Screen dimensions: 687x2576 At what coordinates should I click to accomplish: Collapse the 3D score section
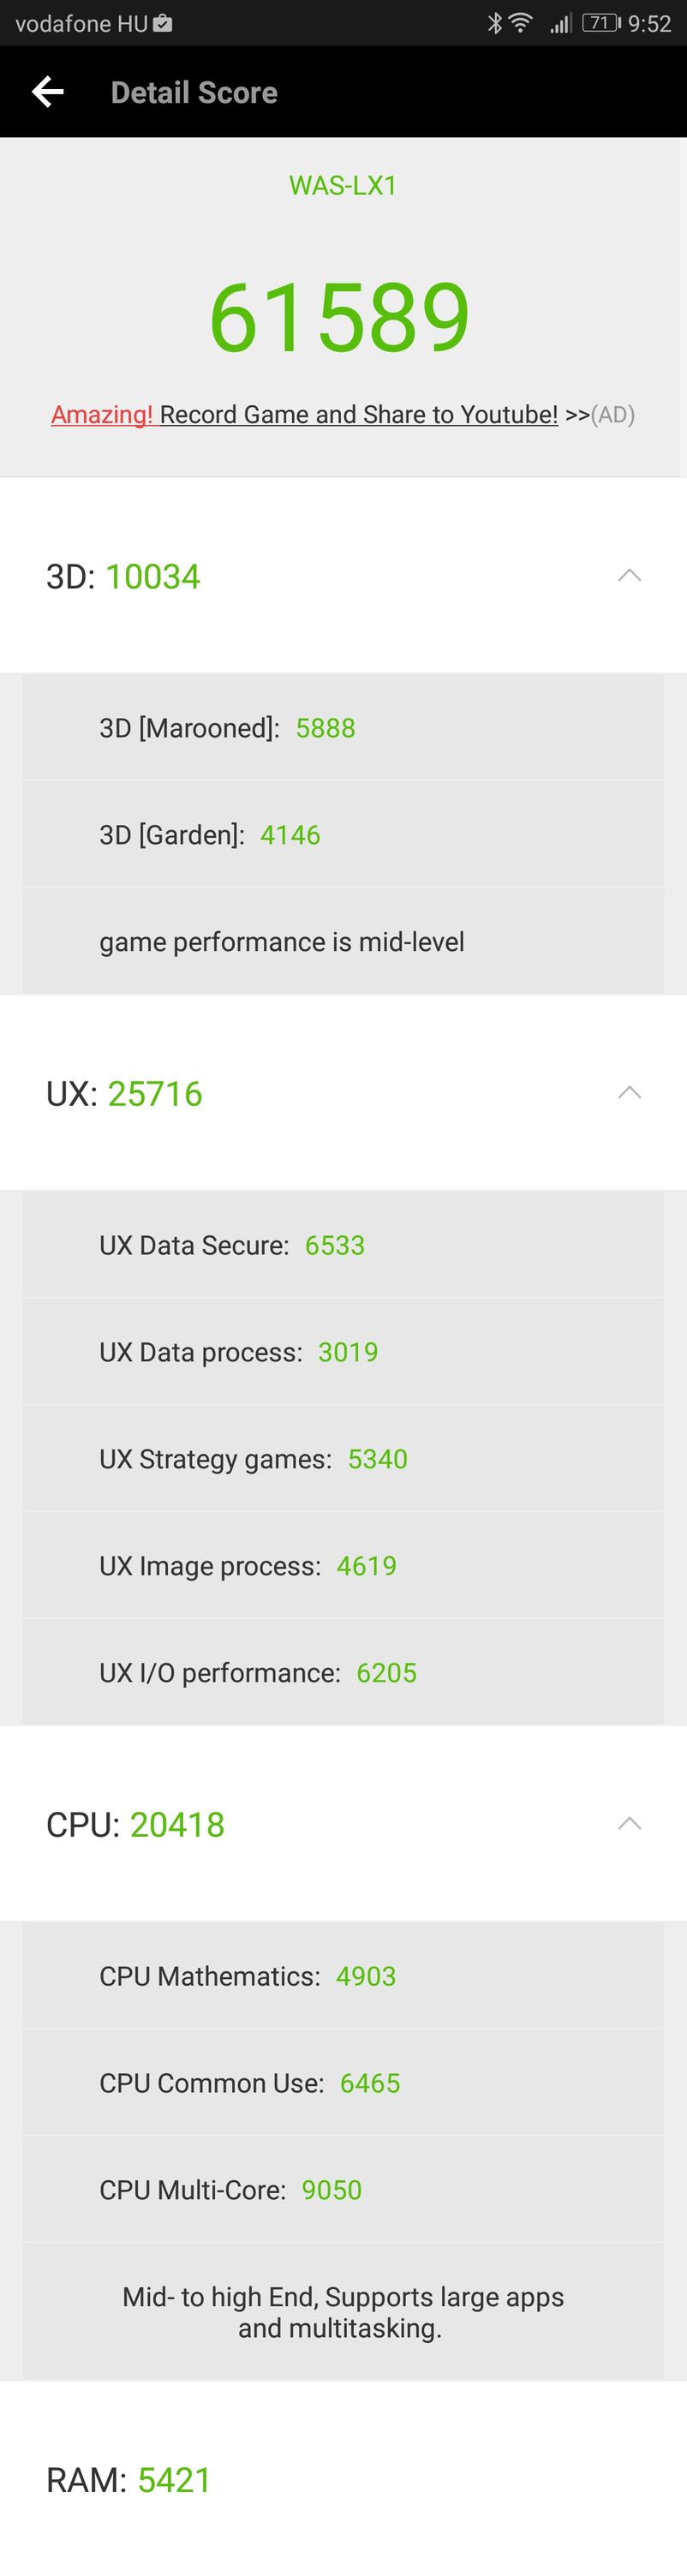[x=629, y=575]
